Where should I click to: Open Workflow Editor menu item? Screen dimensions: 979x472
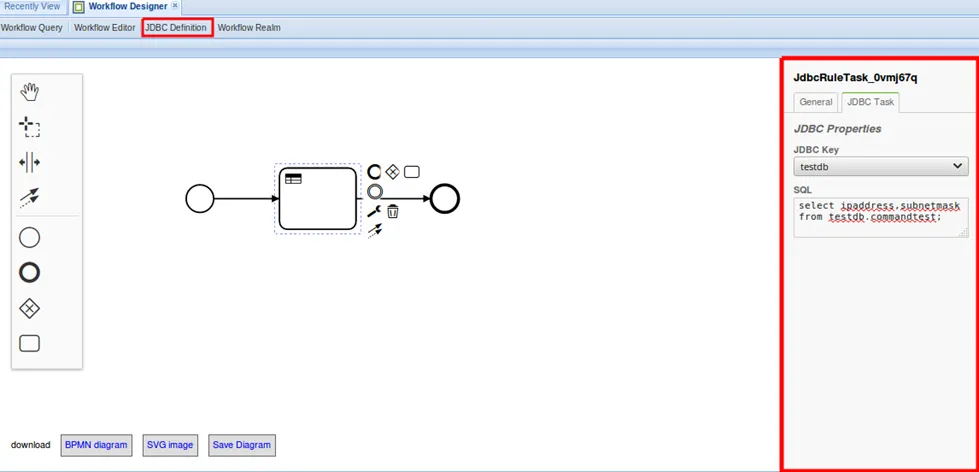104,27
